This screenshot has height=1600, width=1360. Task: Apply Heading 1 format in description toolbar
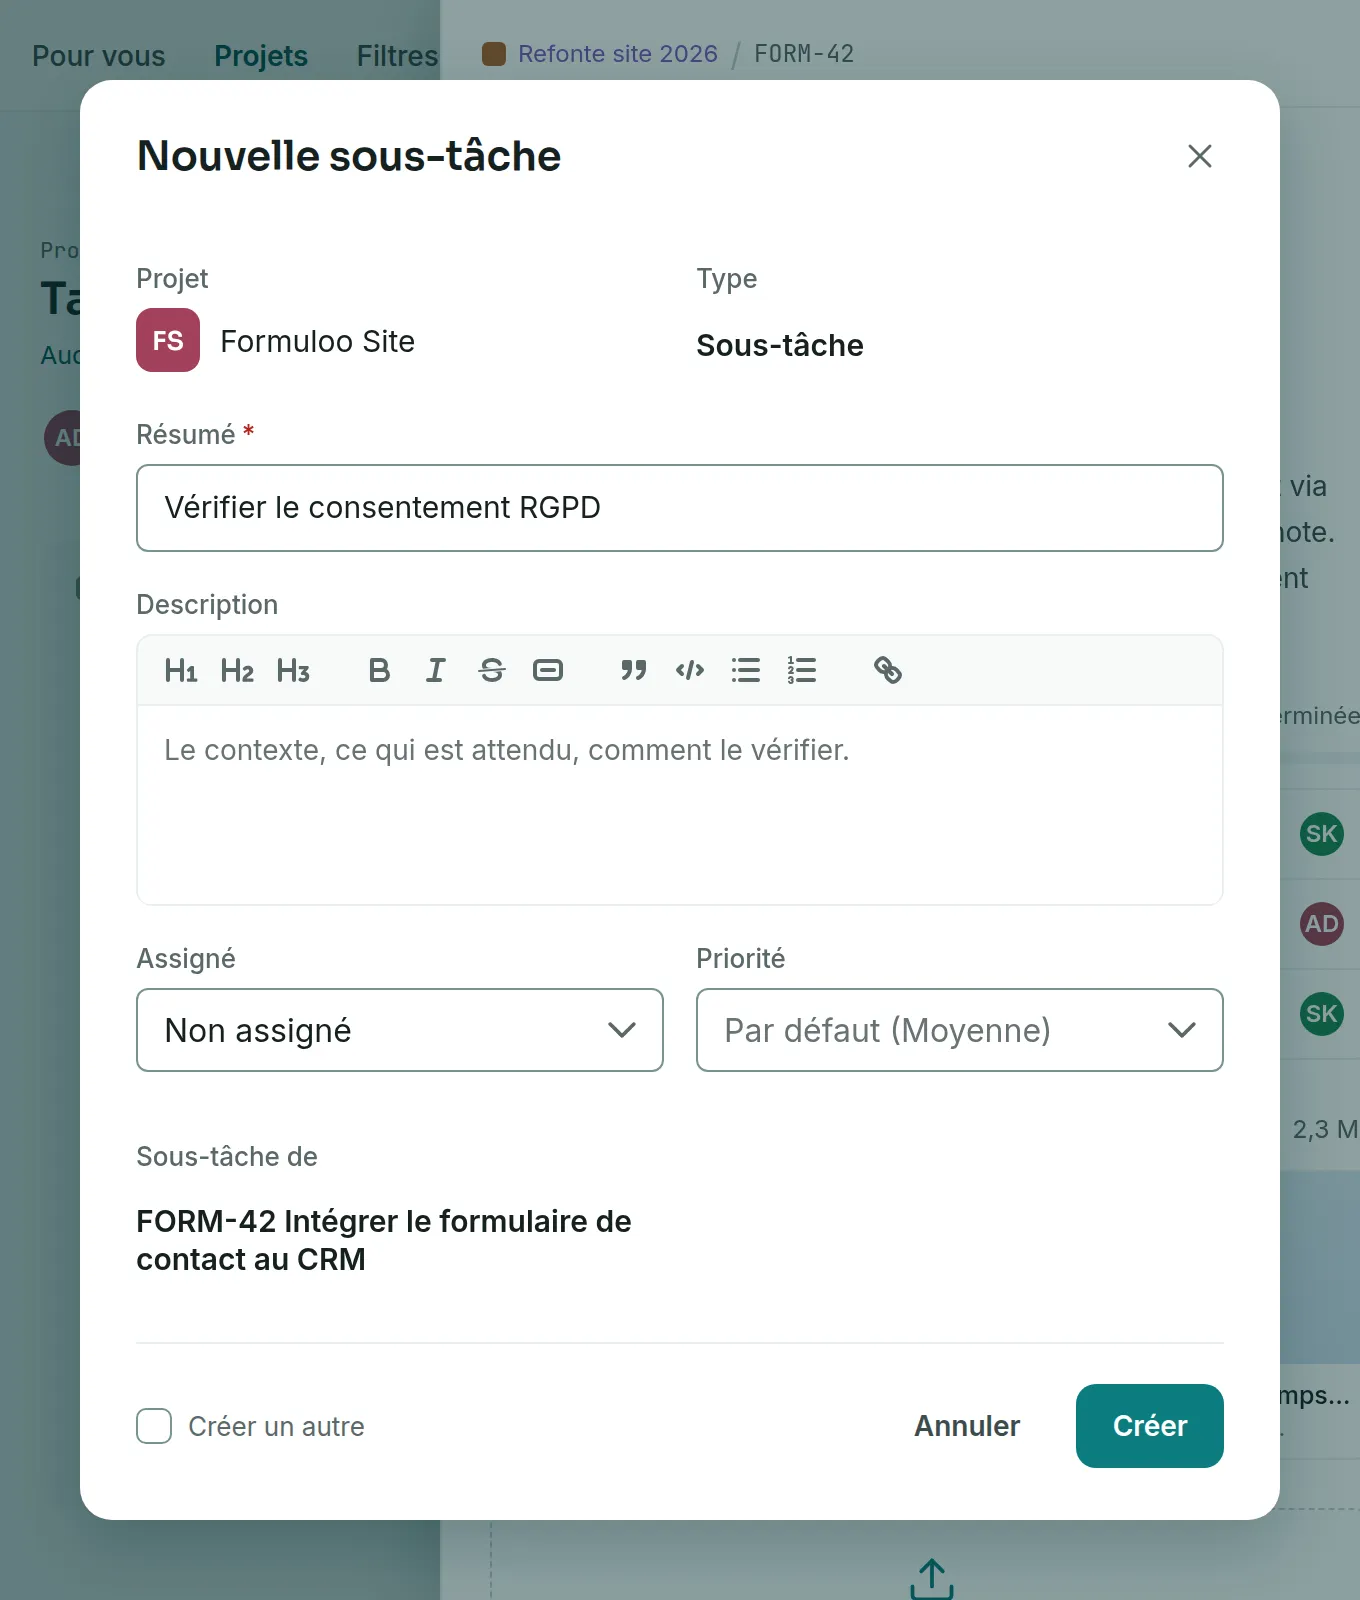click(x=181, y=670)
